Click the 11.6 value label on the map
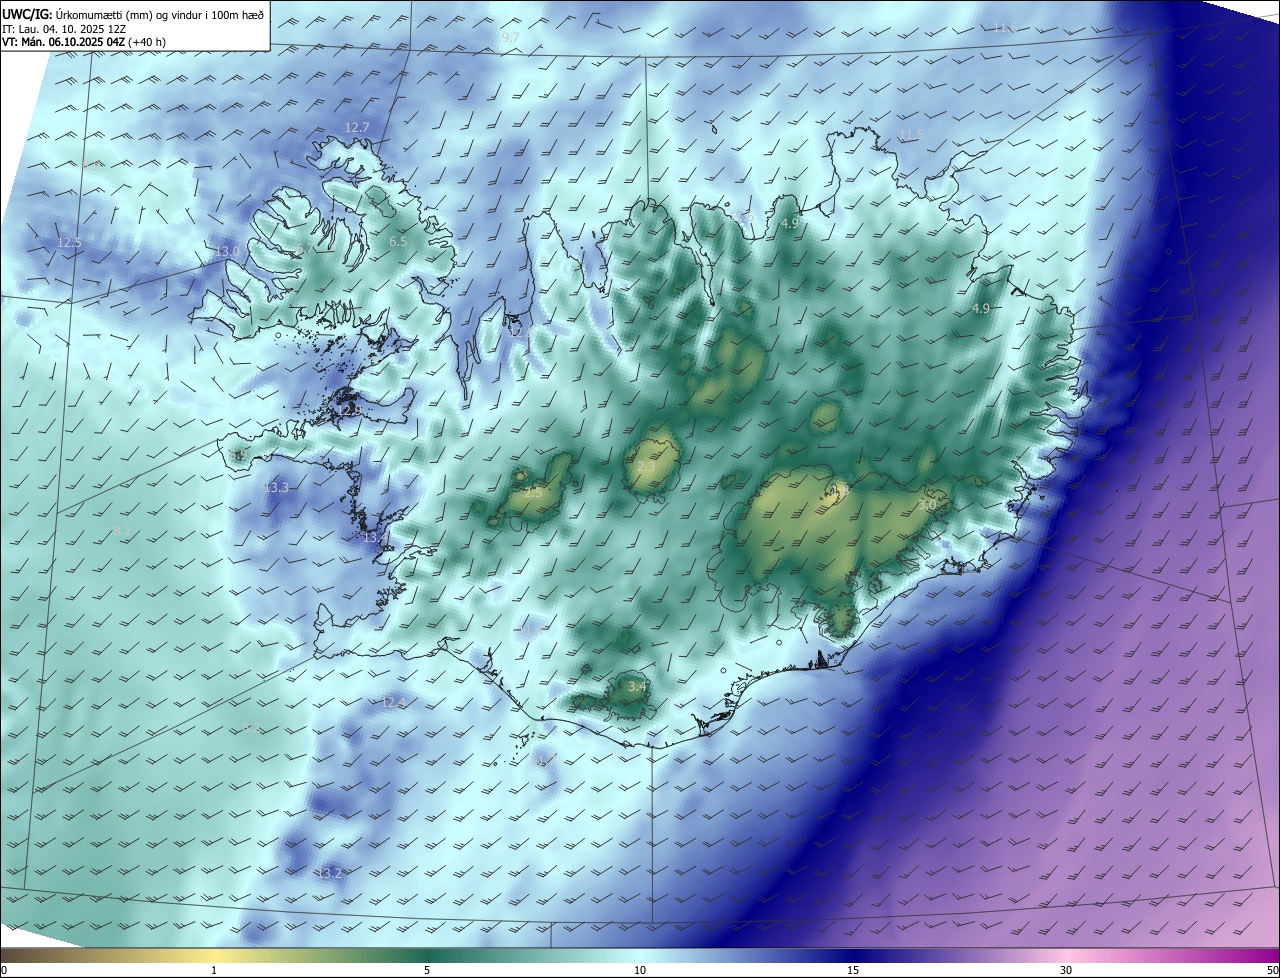The width and height of the screenshot is (1280, 978). 1005,28
